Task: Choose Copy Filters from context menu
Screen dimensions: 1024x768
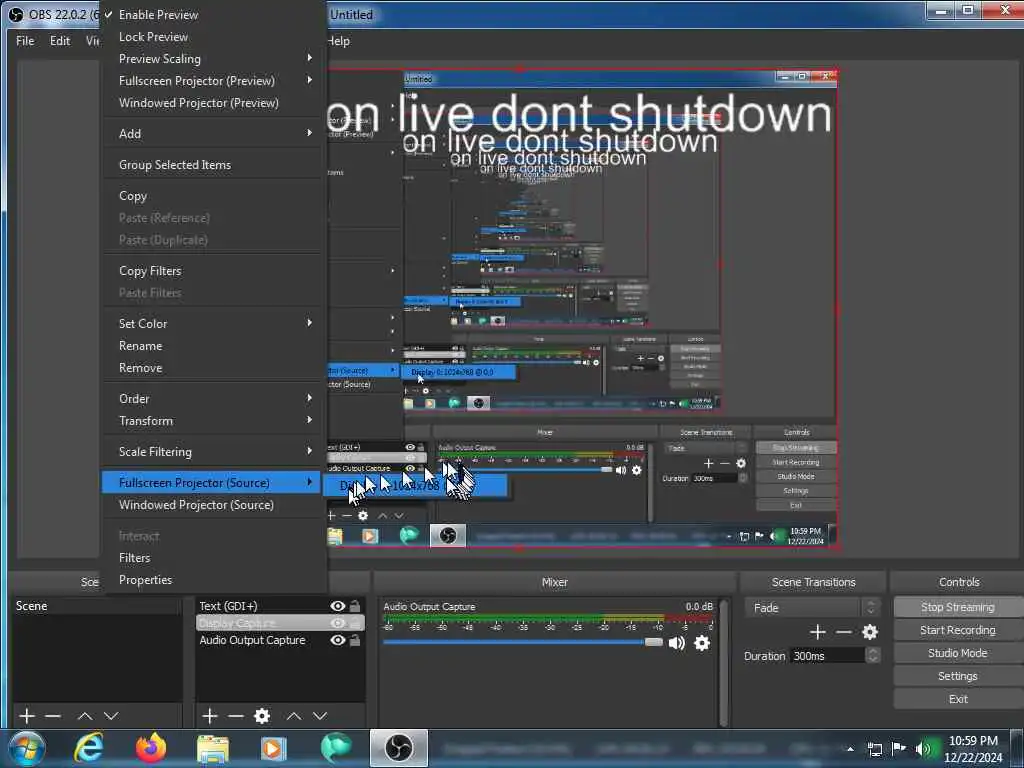Action: click(214, 271)
